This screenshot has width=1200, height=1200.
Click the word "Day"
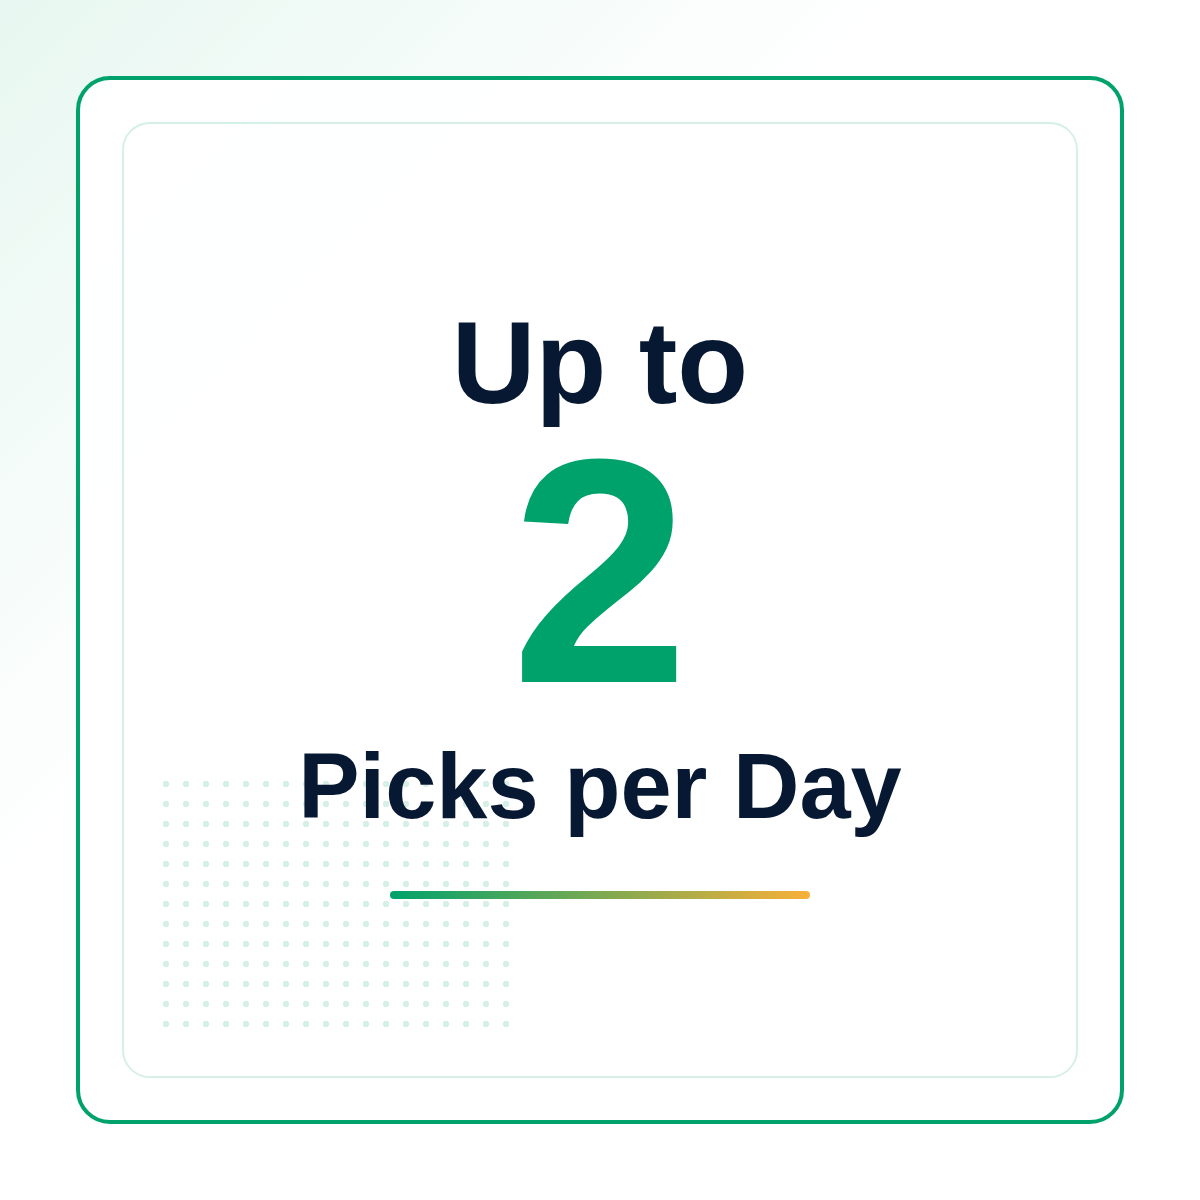818,792
